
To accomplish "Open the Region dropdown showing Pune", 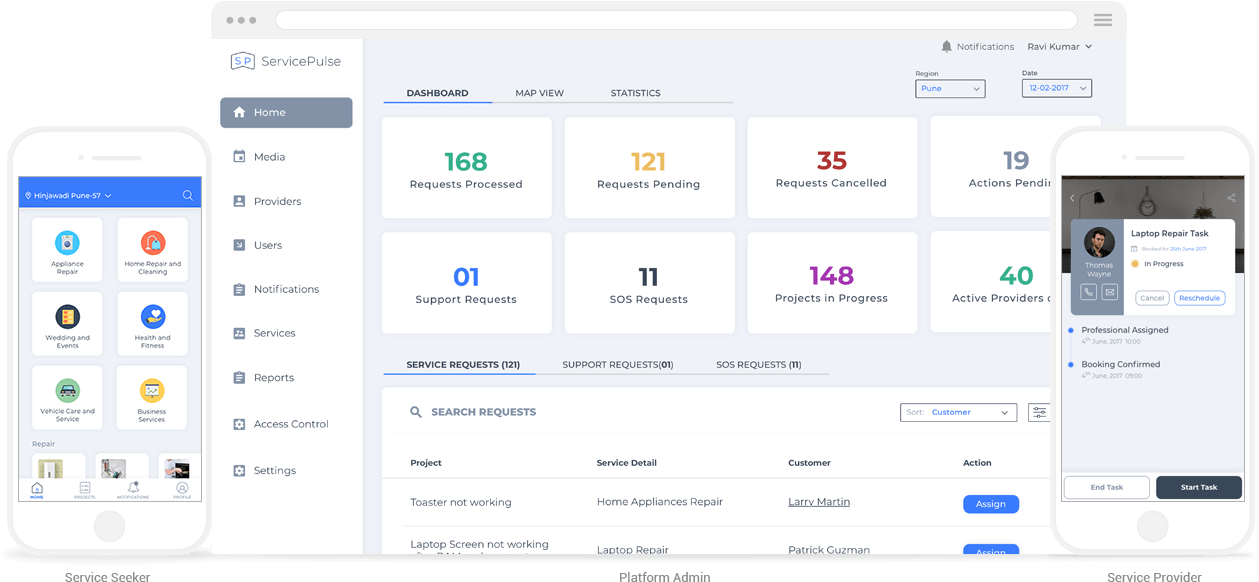I will point(949,88).
